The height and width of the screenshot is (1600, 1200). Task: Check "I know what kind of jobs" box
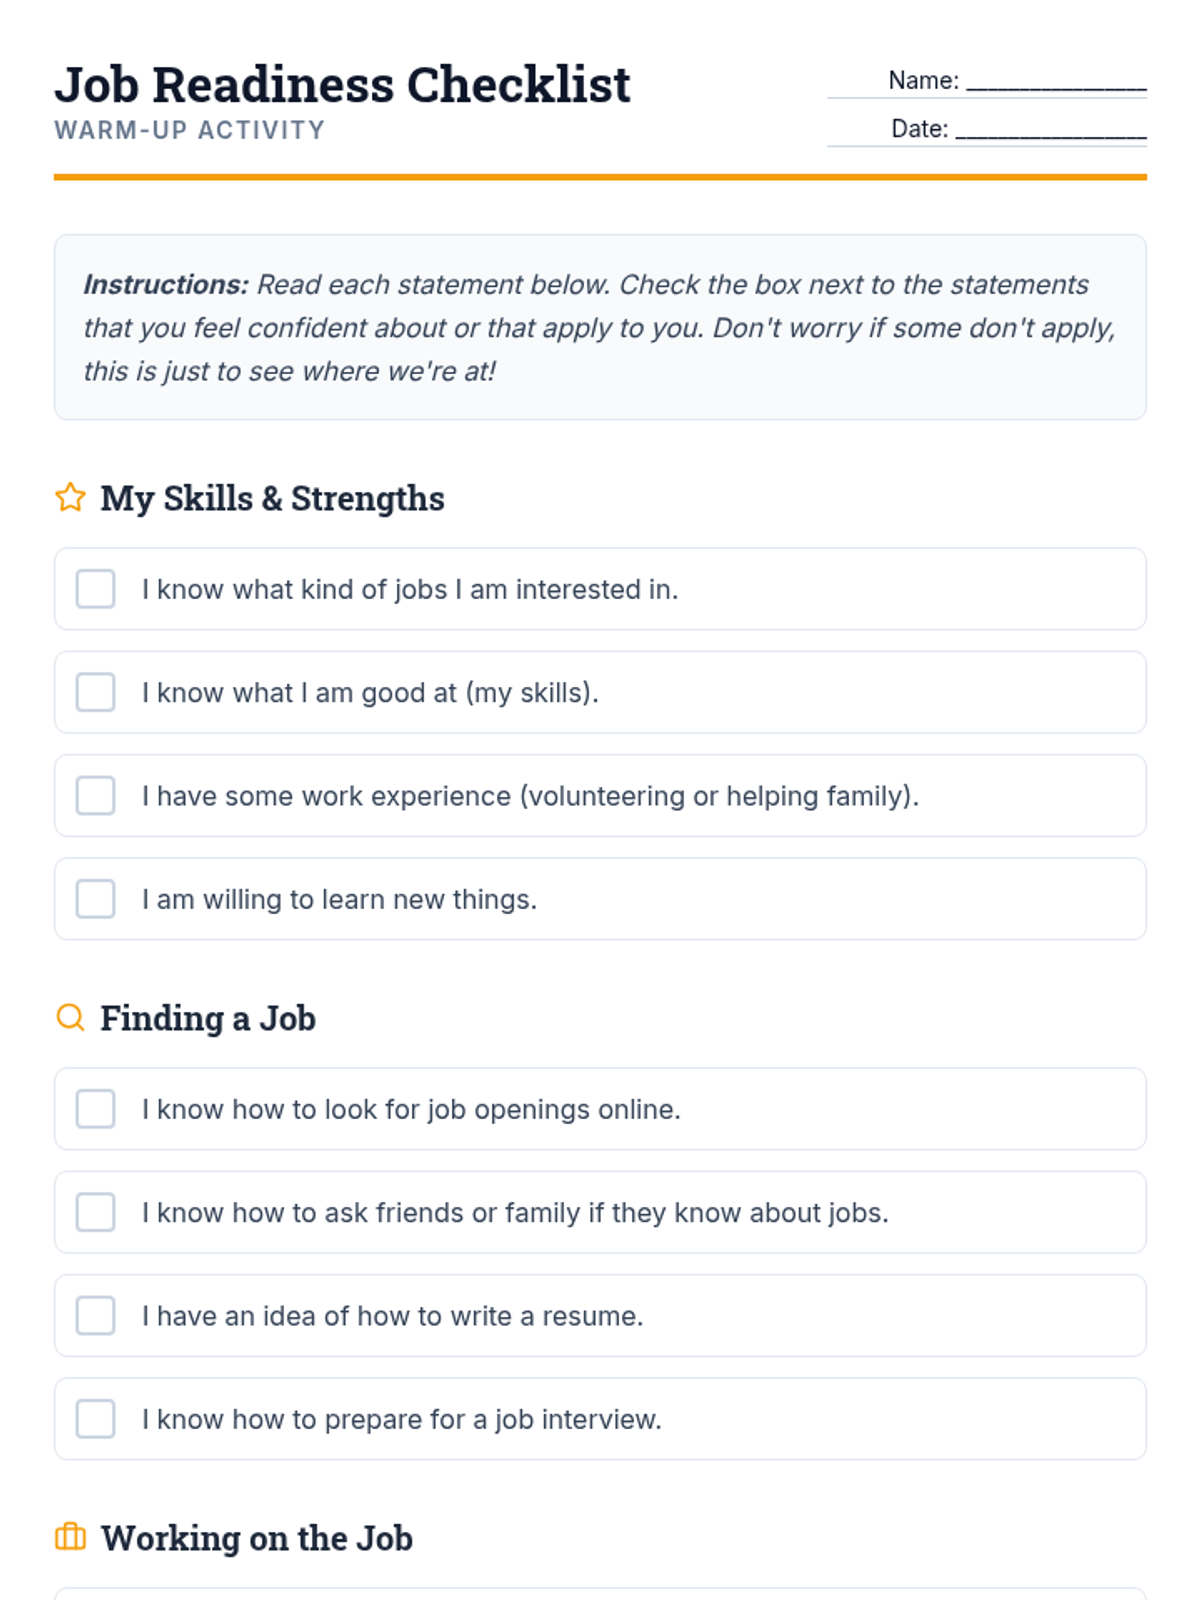(x=96, y=589)
